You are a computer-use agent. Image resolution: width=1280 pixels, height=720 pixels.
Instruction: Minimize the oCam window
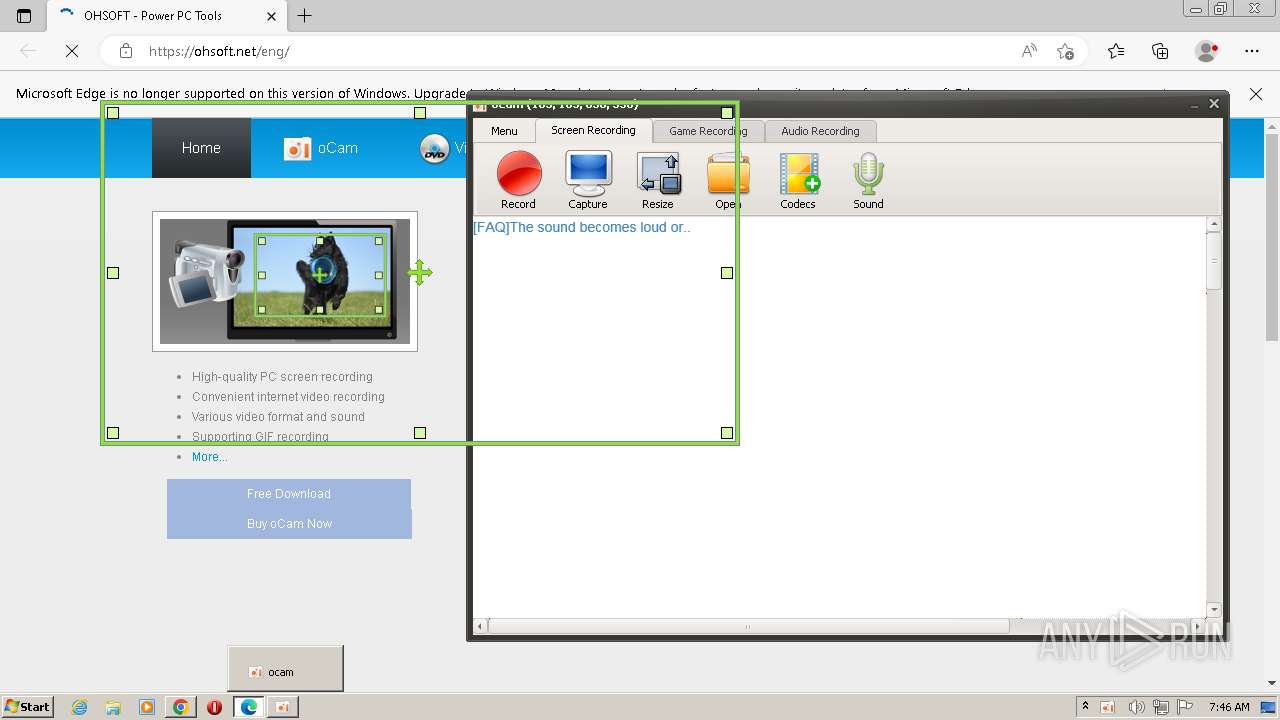click(1195, 104)
